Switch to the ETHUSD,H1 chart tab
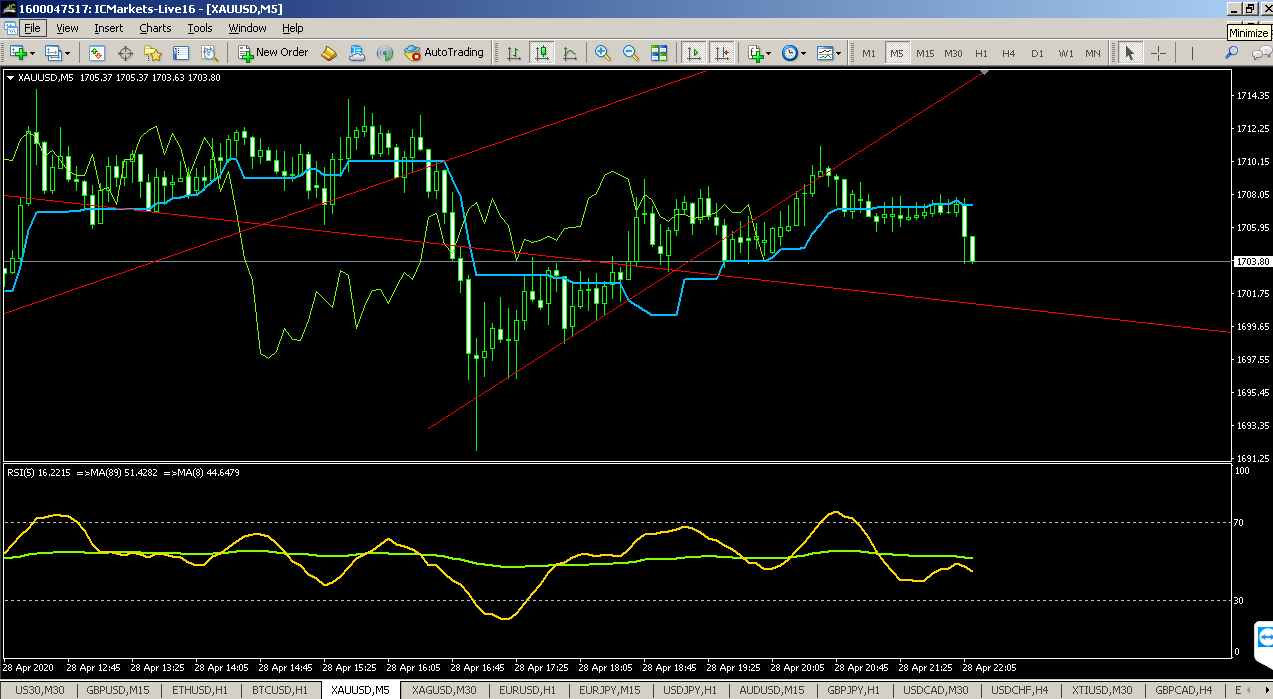Viewport: 1273px width, 699px height. 200,690
